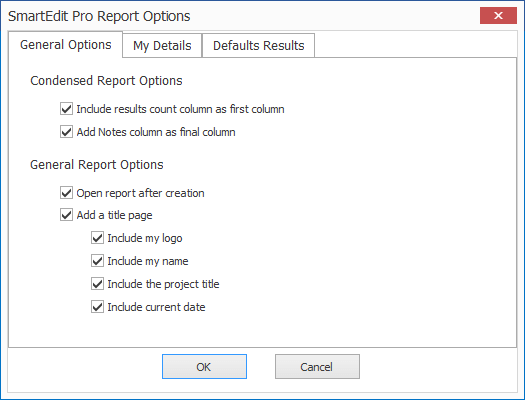Click the 'Open report after creation' label text

click(x=140, y=193)
